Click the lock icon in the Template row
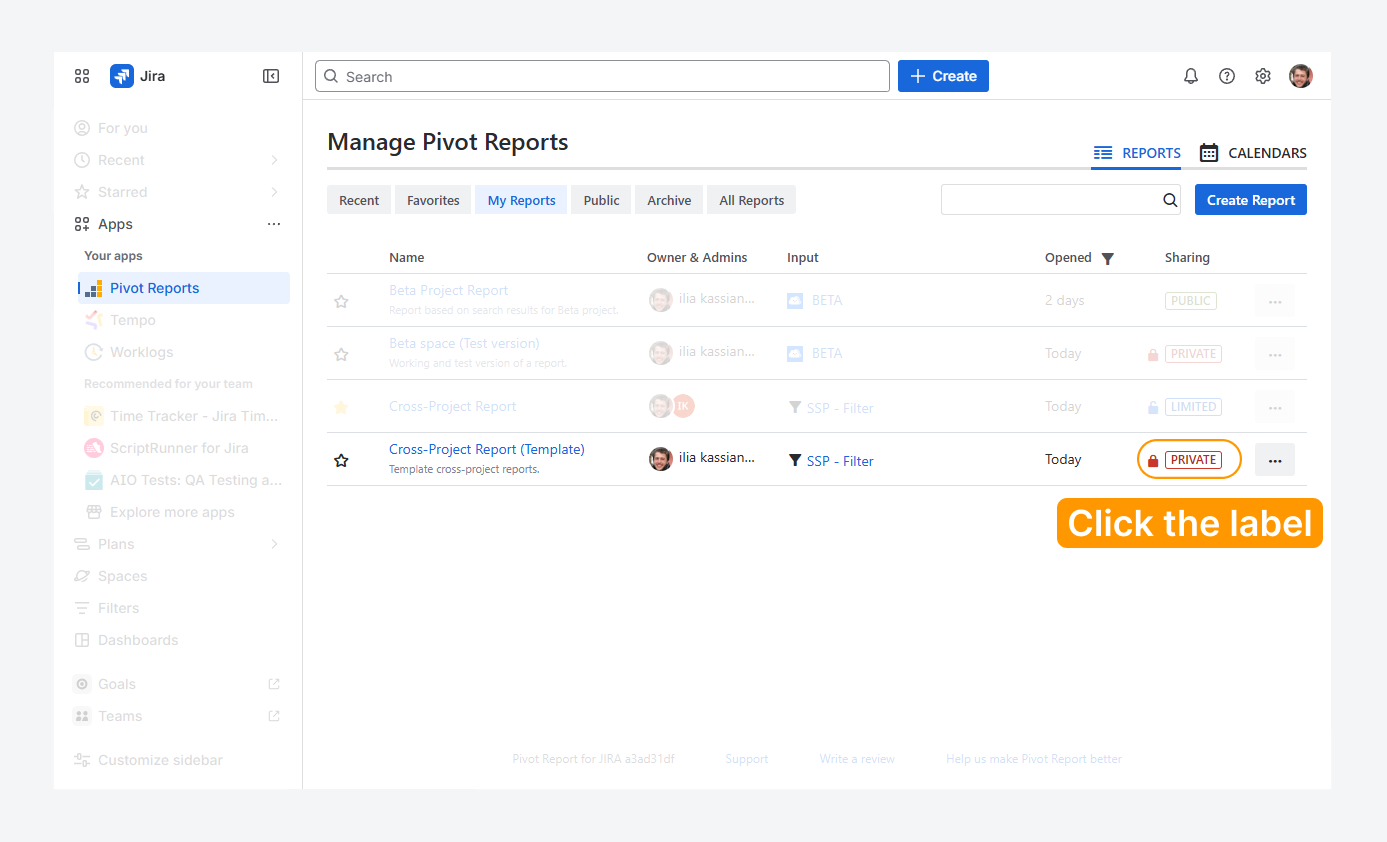 (1153, 461)
